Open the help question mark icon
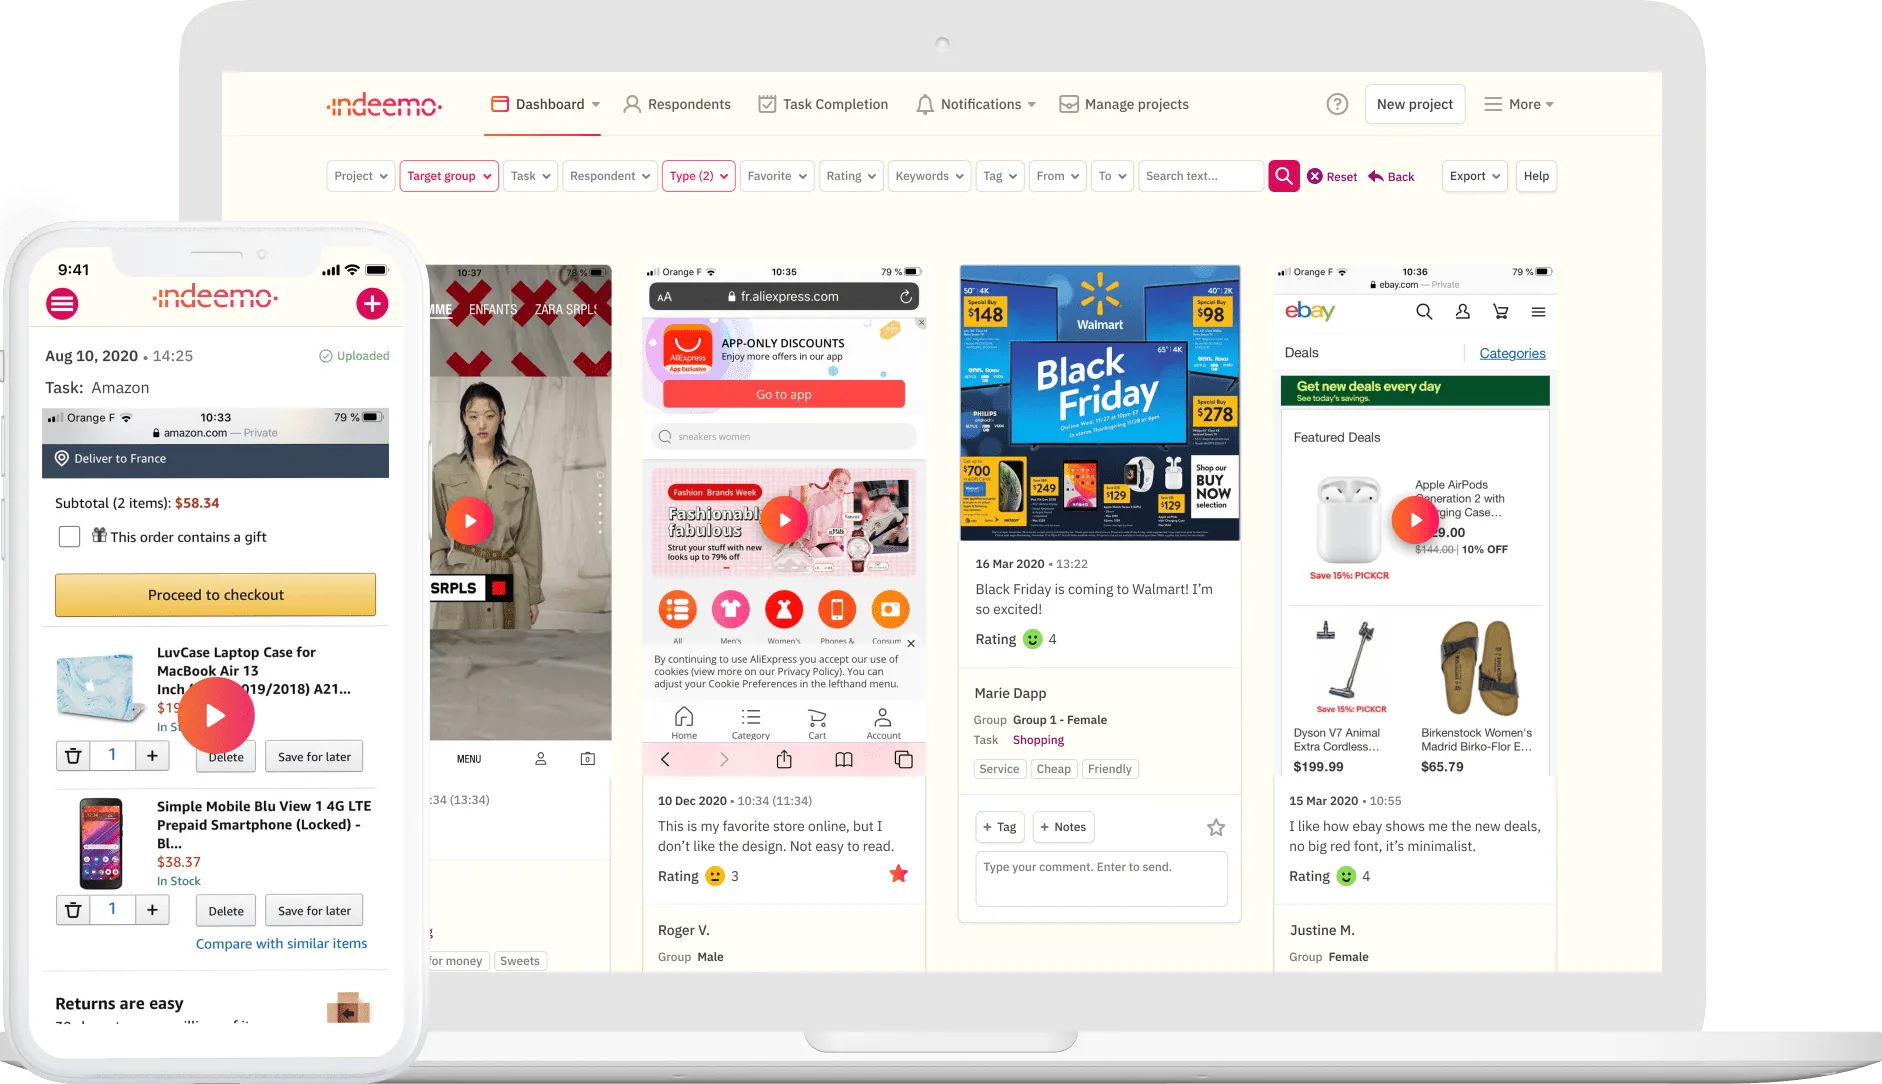Viewport: 1882px width, 1084px height. tap(1337, 104)
